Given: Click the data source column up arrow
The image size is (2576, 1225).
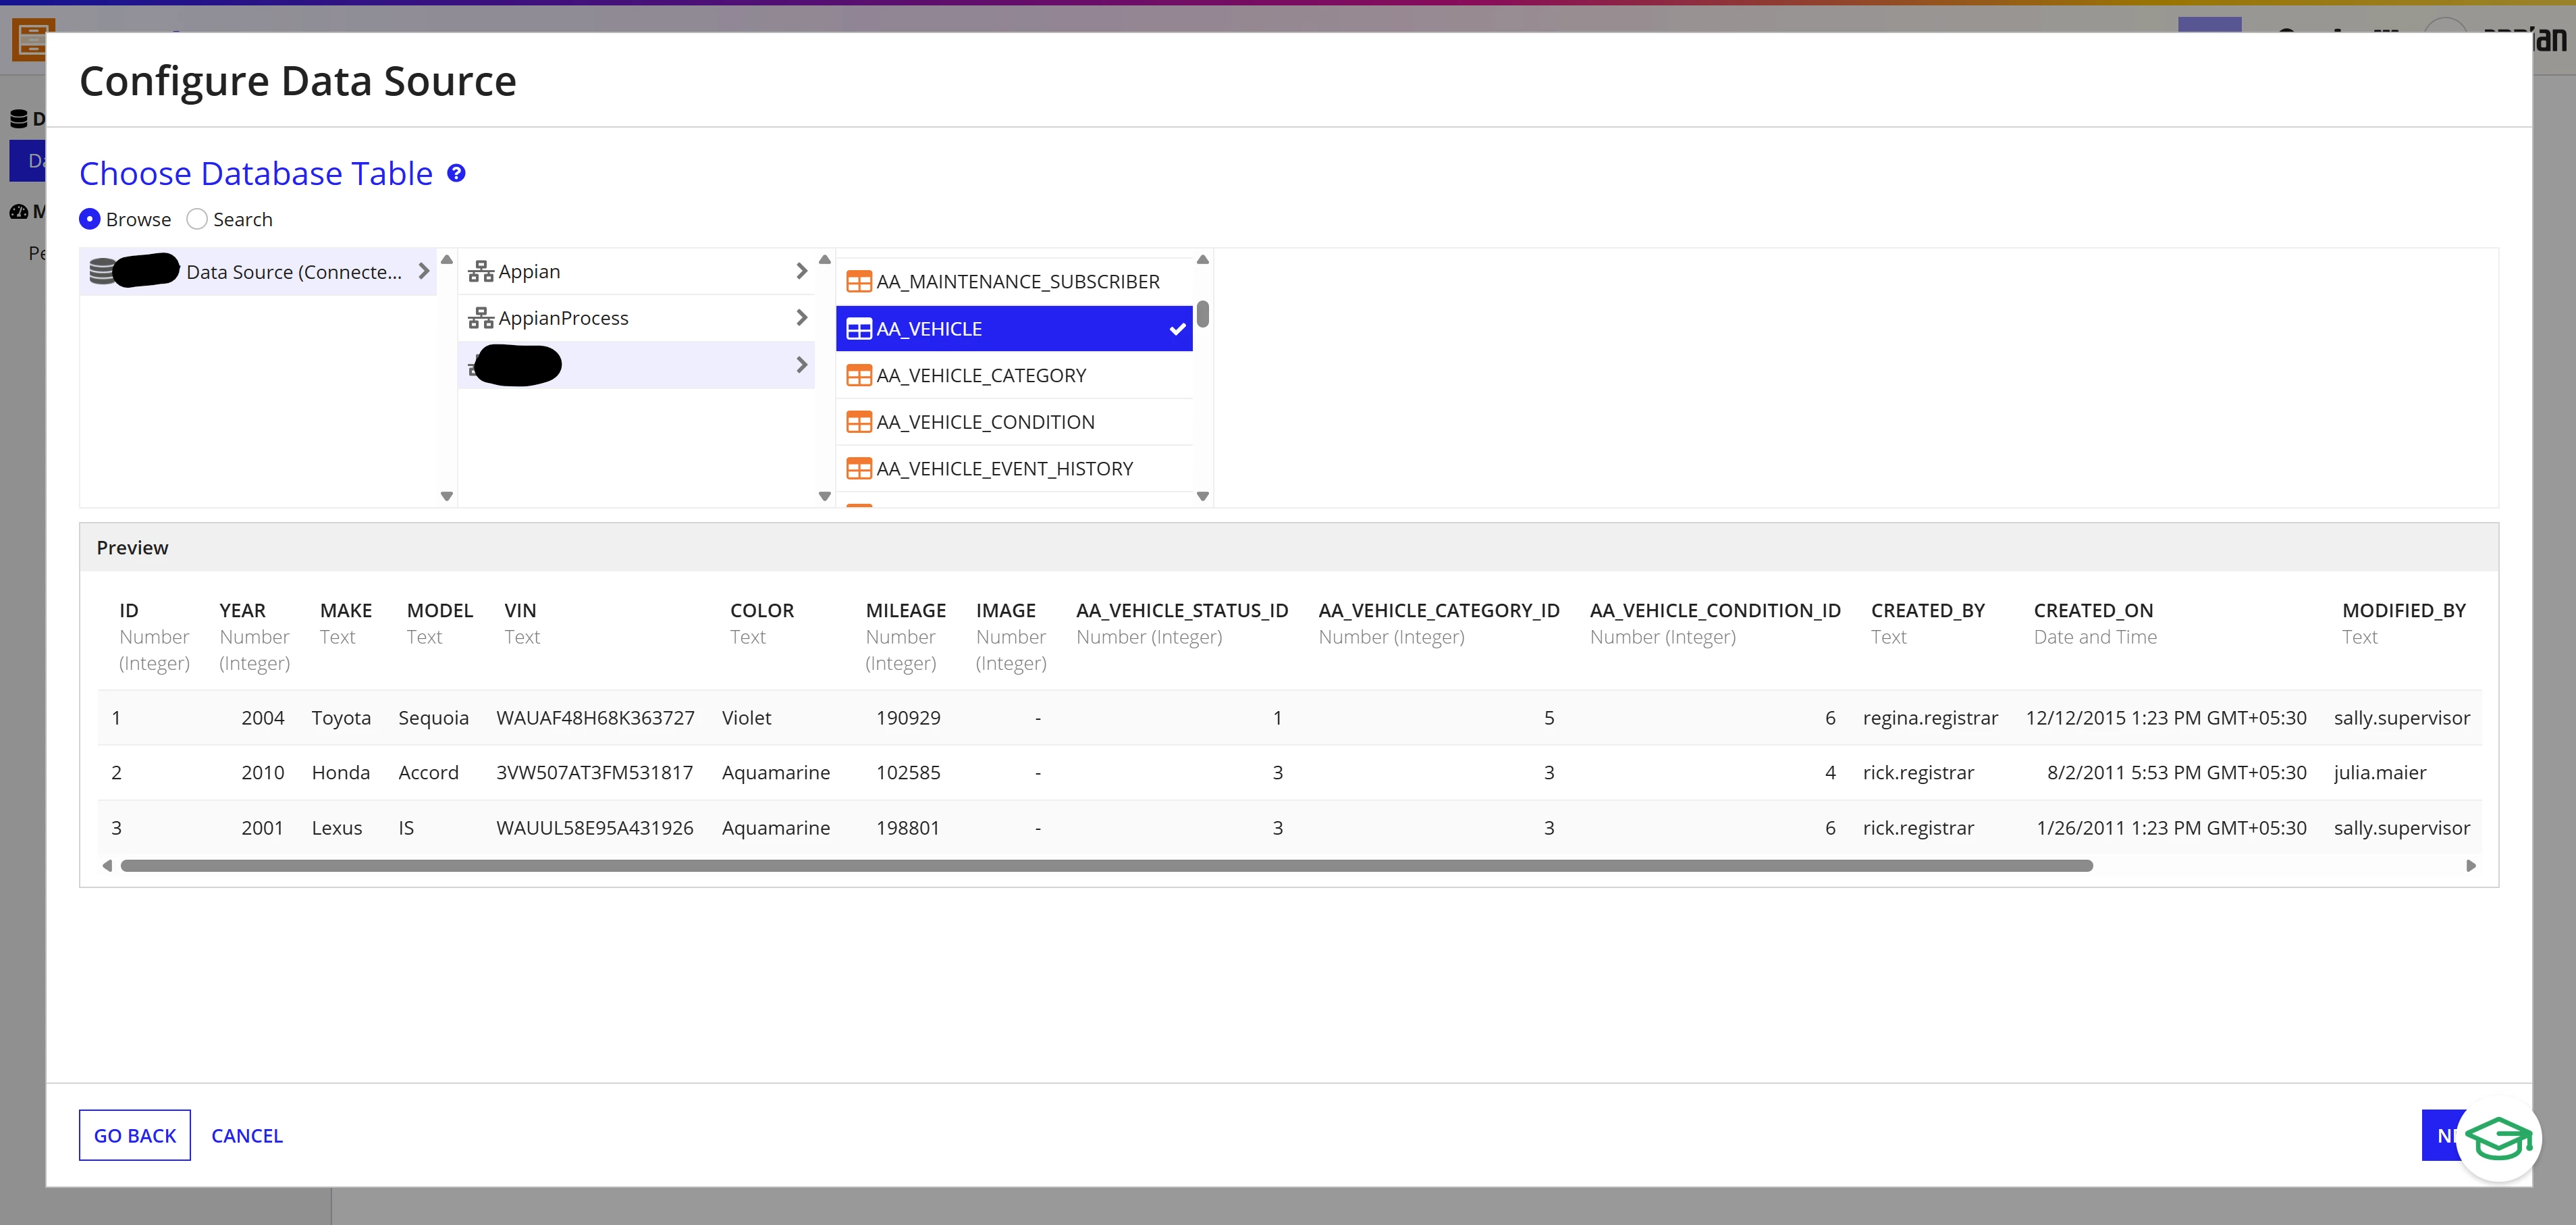Looking at the screenshot, I should pos(447,260).
